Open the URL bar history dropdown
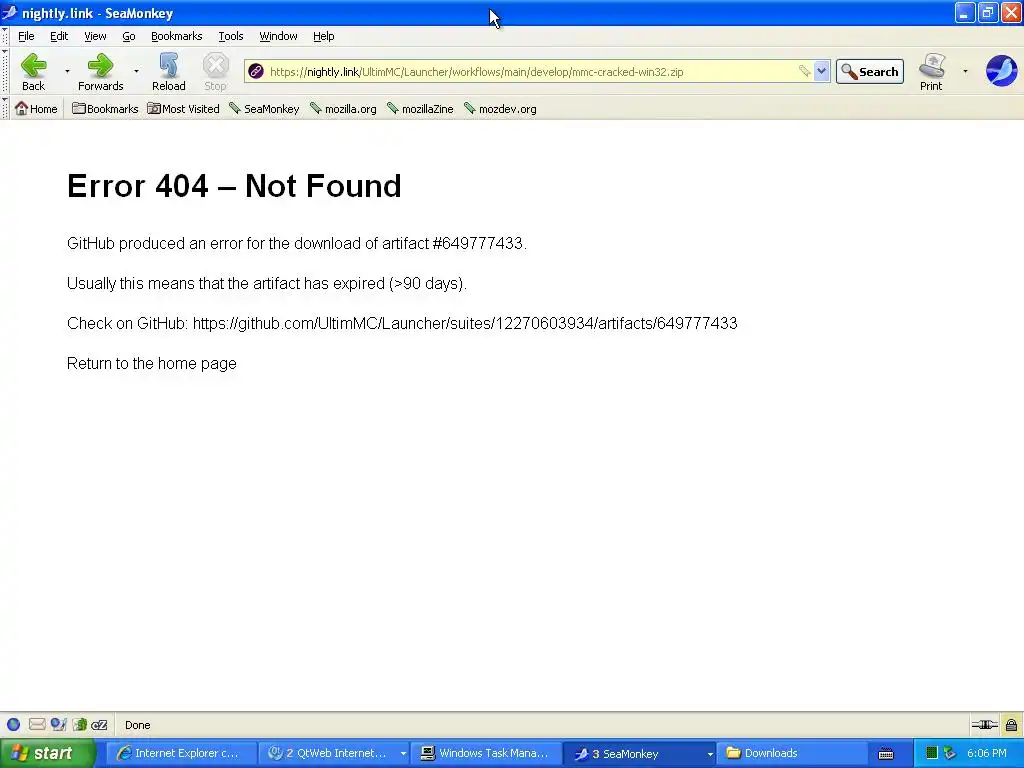 tap(822, 71)
